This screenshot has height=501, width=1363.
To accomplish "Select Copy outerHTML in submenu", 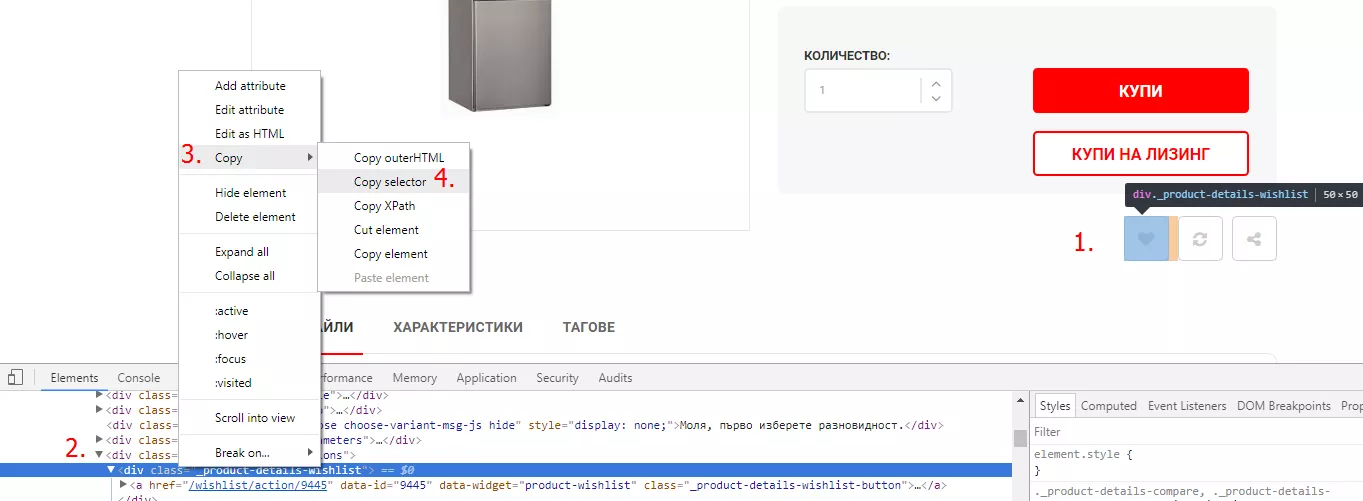I will click(394, 158).
